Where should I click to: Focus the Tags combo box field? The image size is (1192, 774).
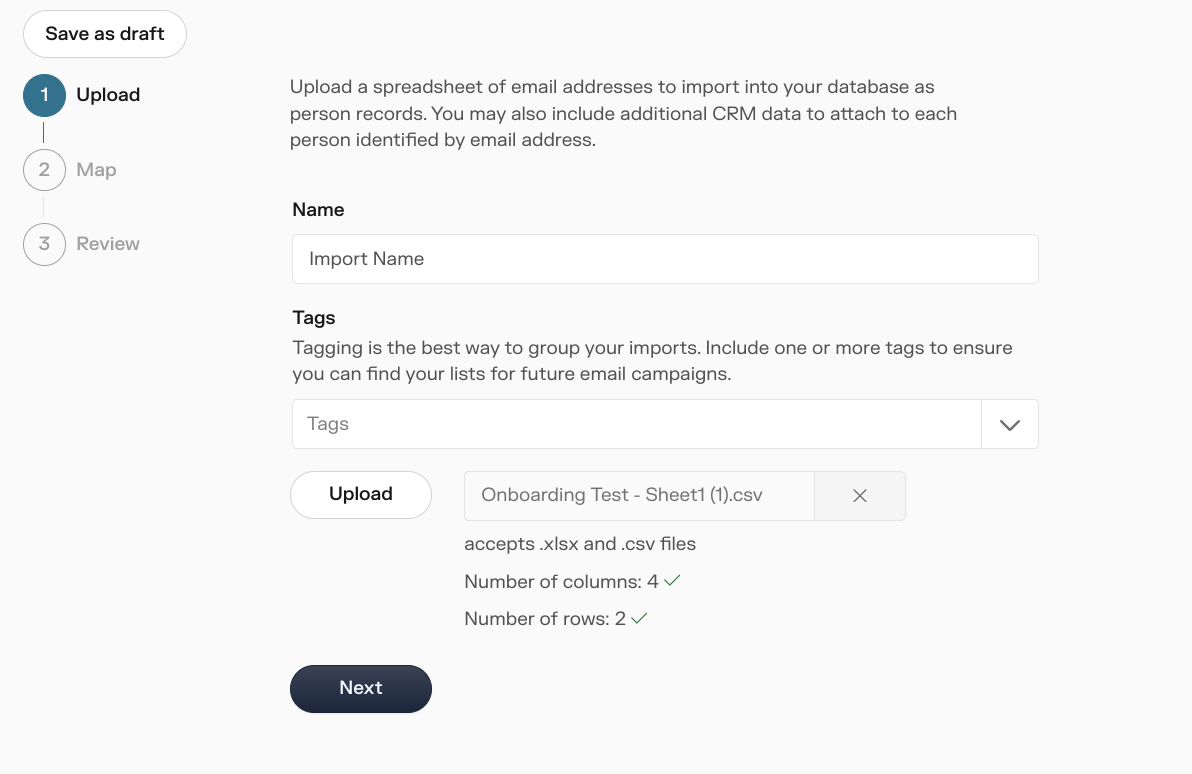coord(637,424)
